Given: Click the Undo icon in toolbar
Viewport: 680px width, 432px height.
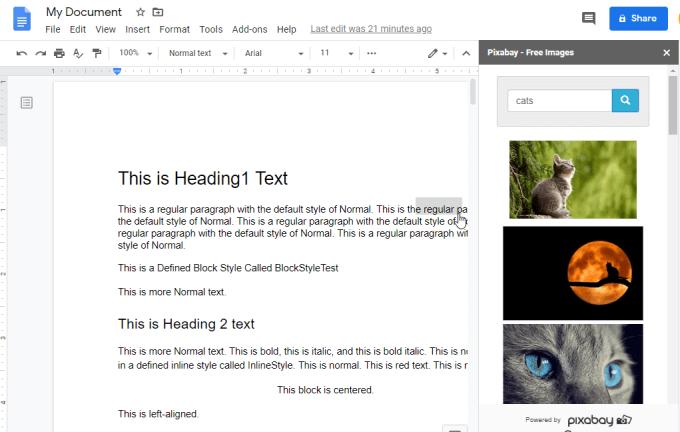Looking at the screenshot, I should [22, 53].
